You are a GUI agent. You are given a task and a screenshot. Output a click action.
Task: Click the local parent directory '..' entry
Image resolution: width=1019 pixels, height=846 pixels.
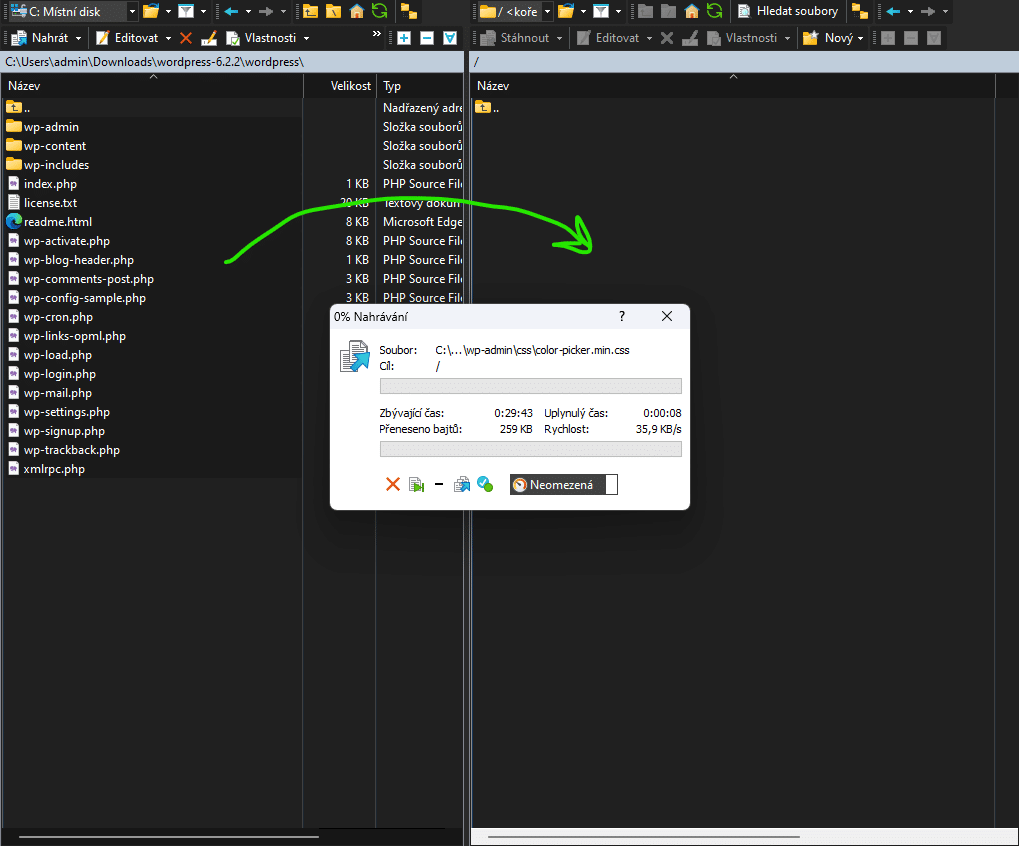pyautogui.click(x=18, y=108)
